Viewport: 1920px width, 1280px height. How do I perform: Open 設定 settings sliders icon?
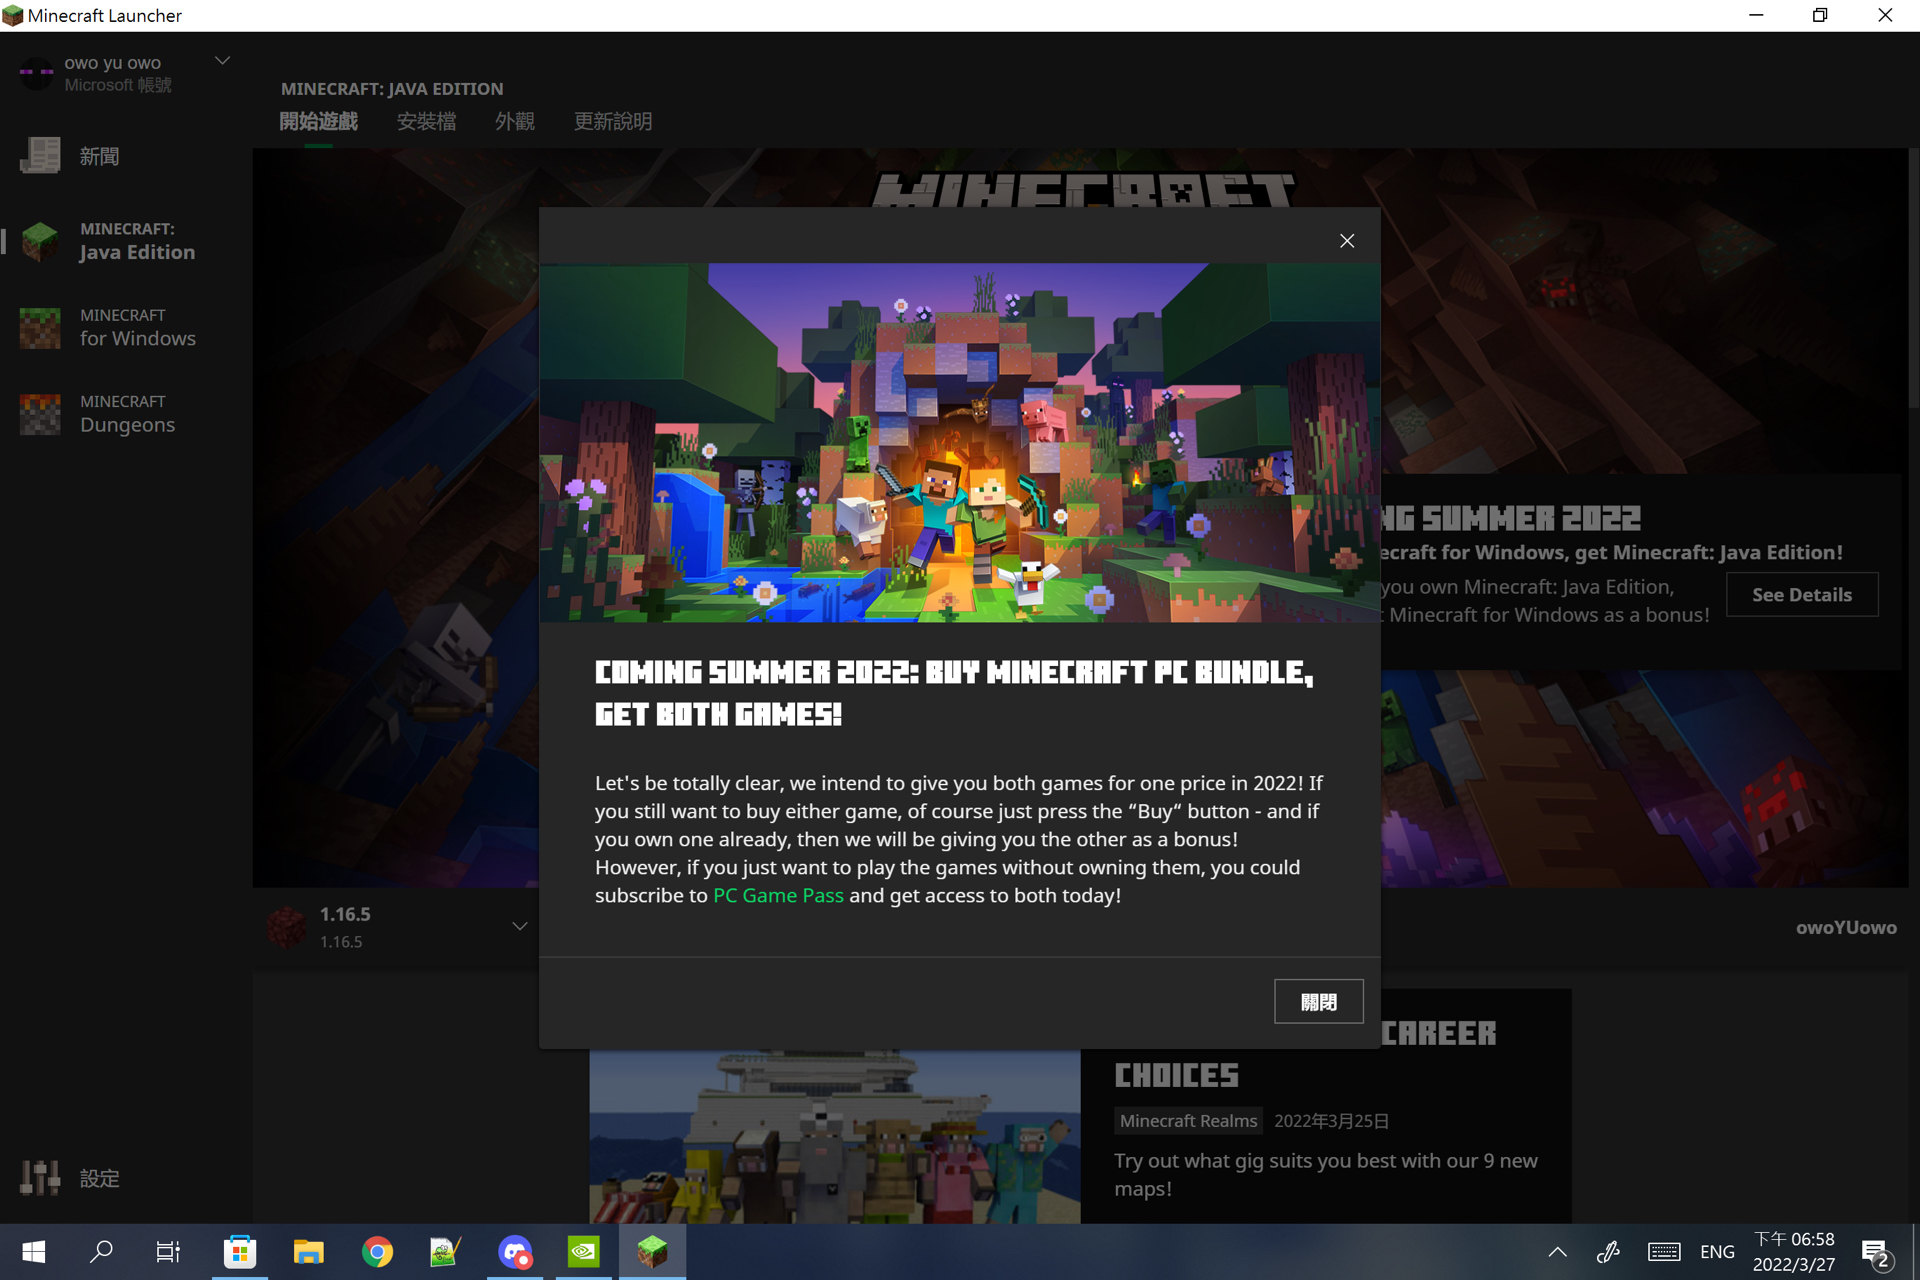click(40, 1178)
